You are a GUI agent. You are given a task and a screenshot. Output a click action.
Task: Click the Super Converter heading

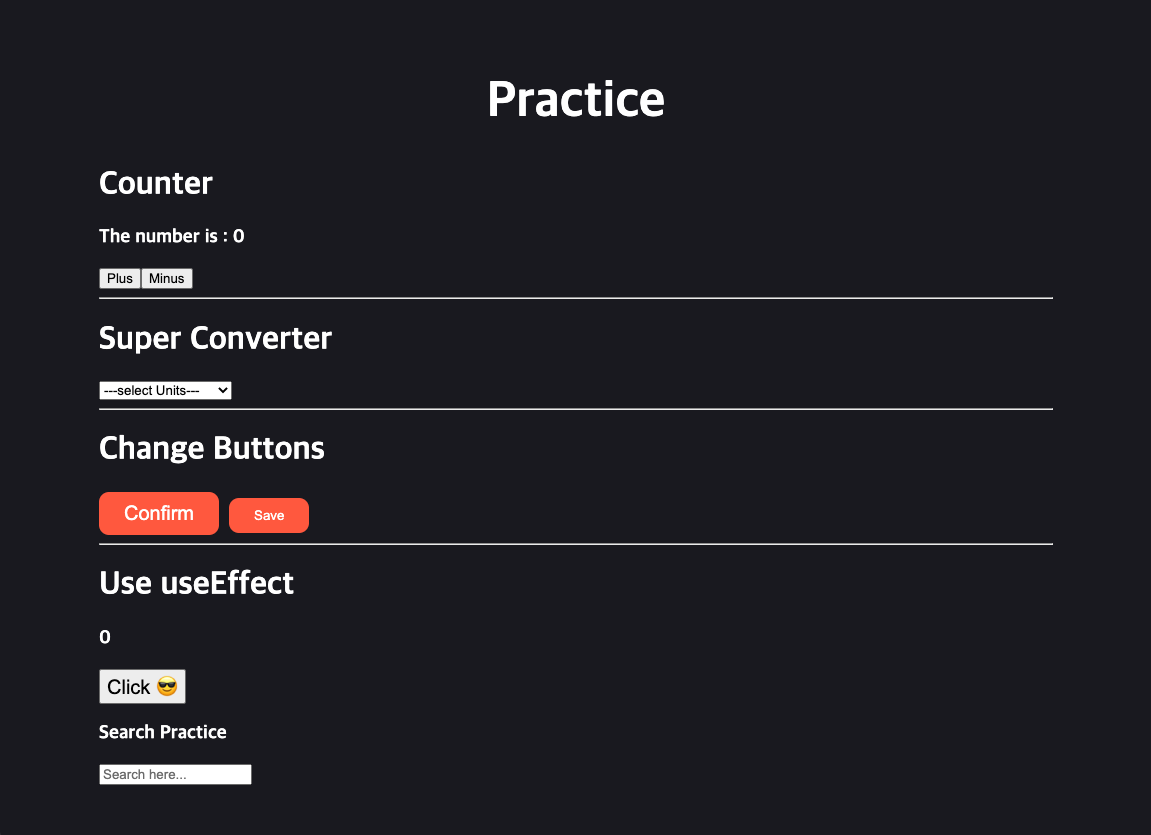215,338
